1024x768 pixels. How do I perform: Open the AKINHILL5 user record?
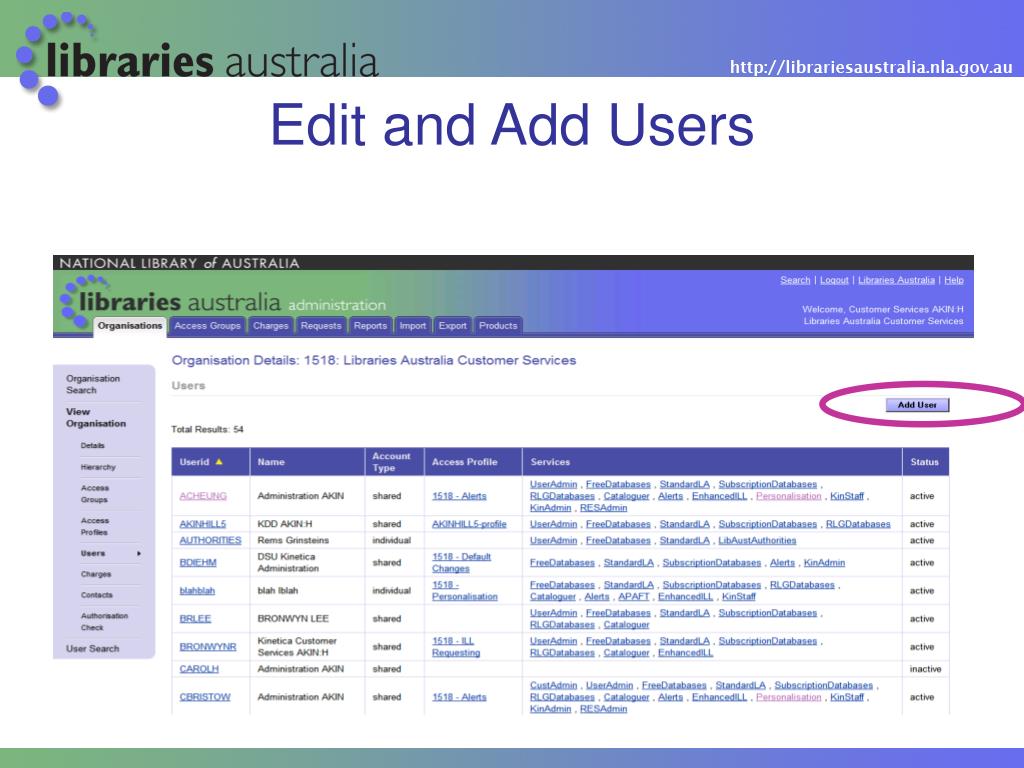(x=202, y=524)
